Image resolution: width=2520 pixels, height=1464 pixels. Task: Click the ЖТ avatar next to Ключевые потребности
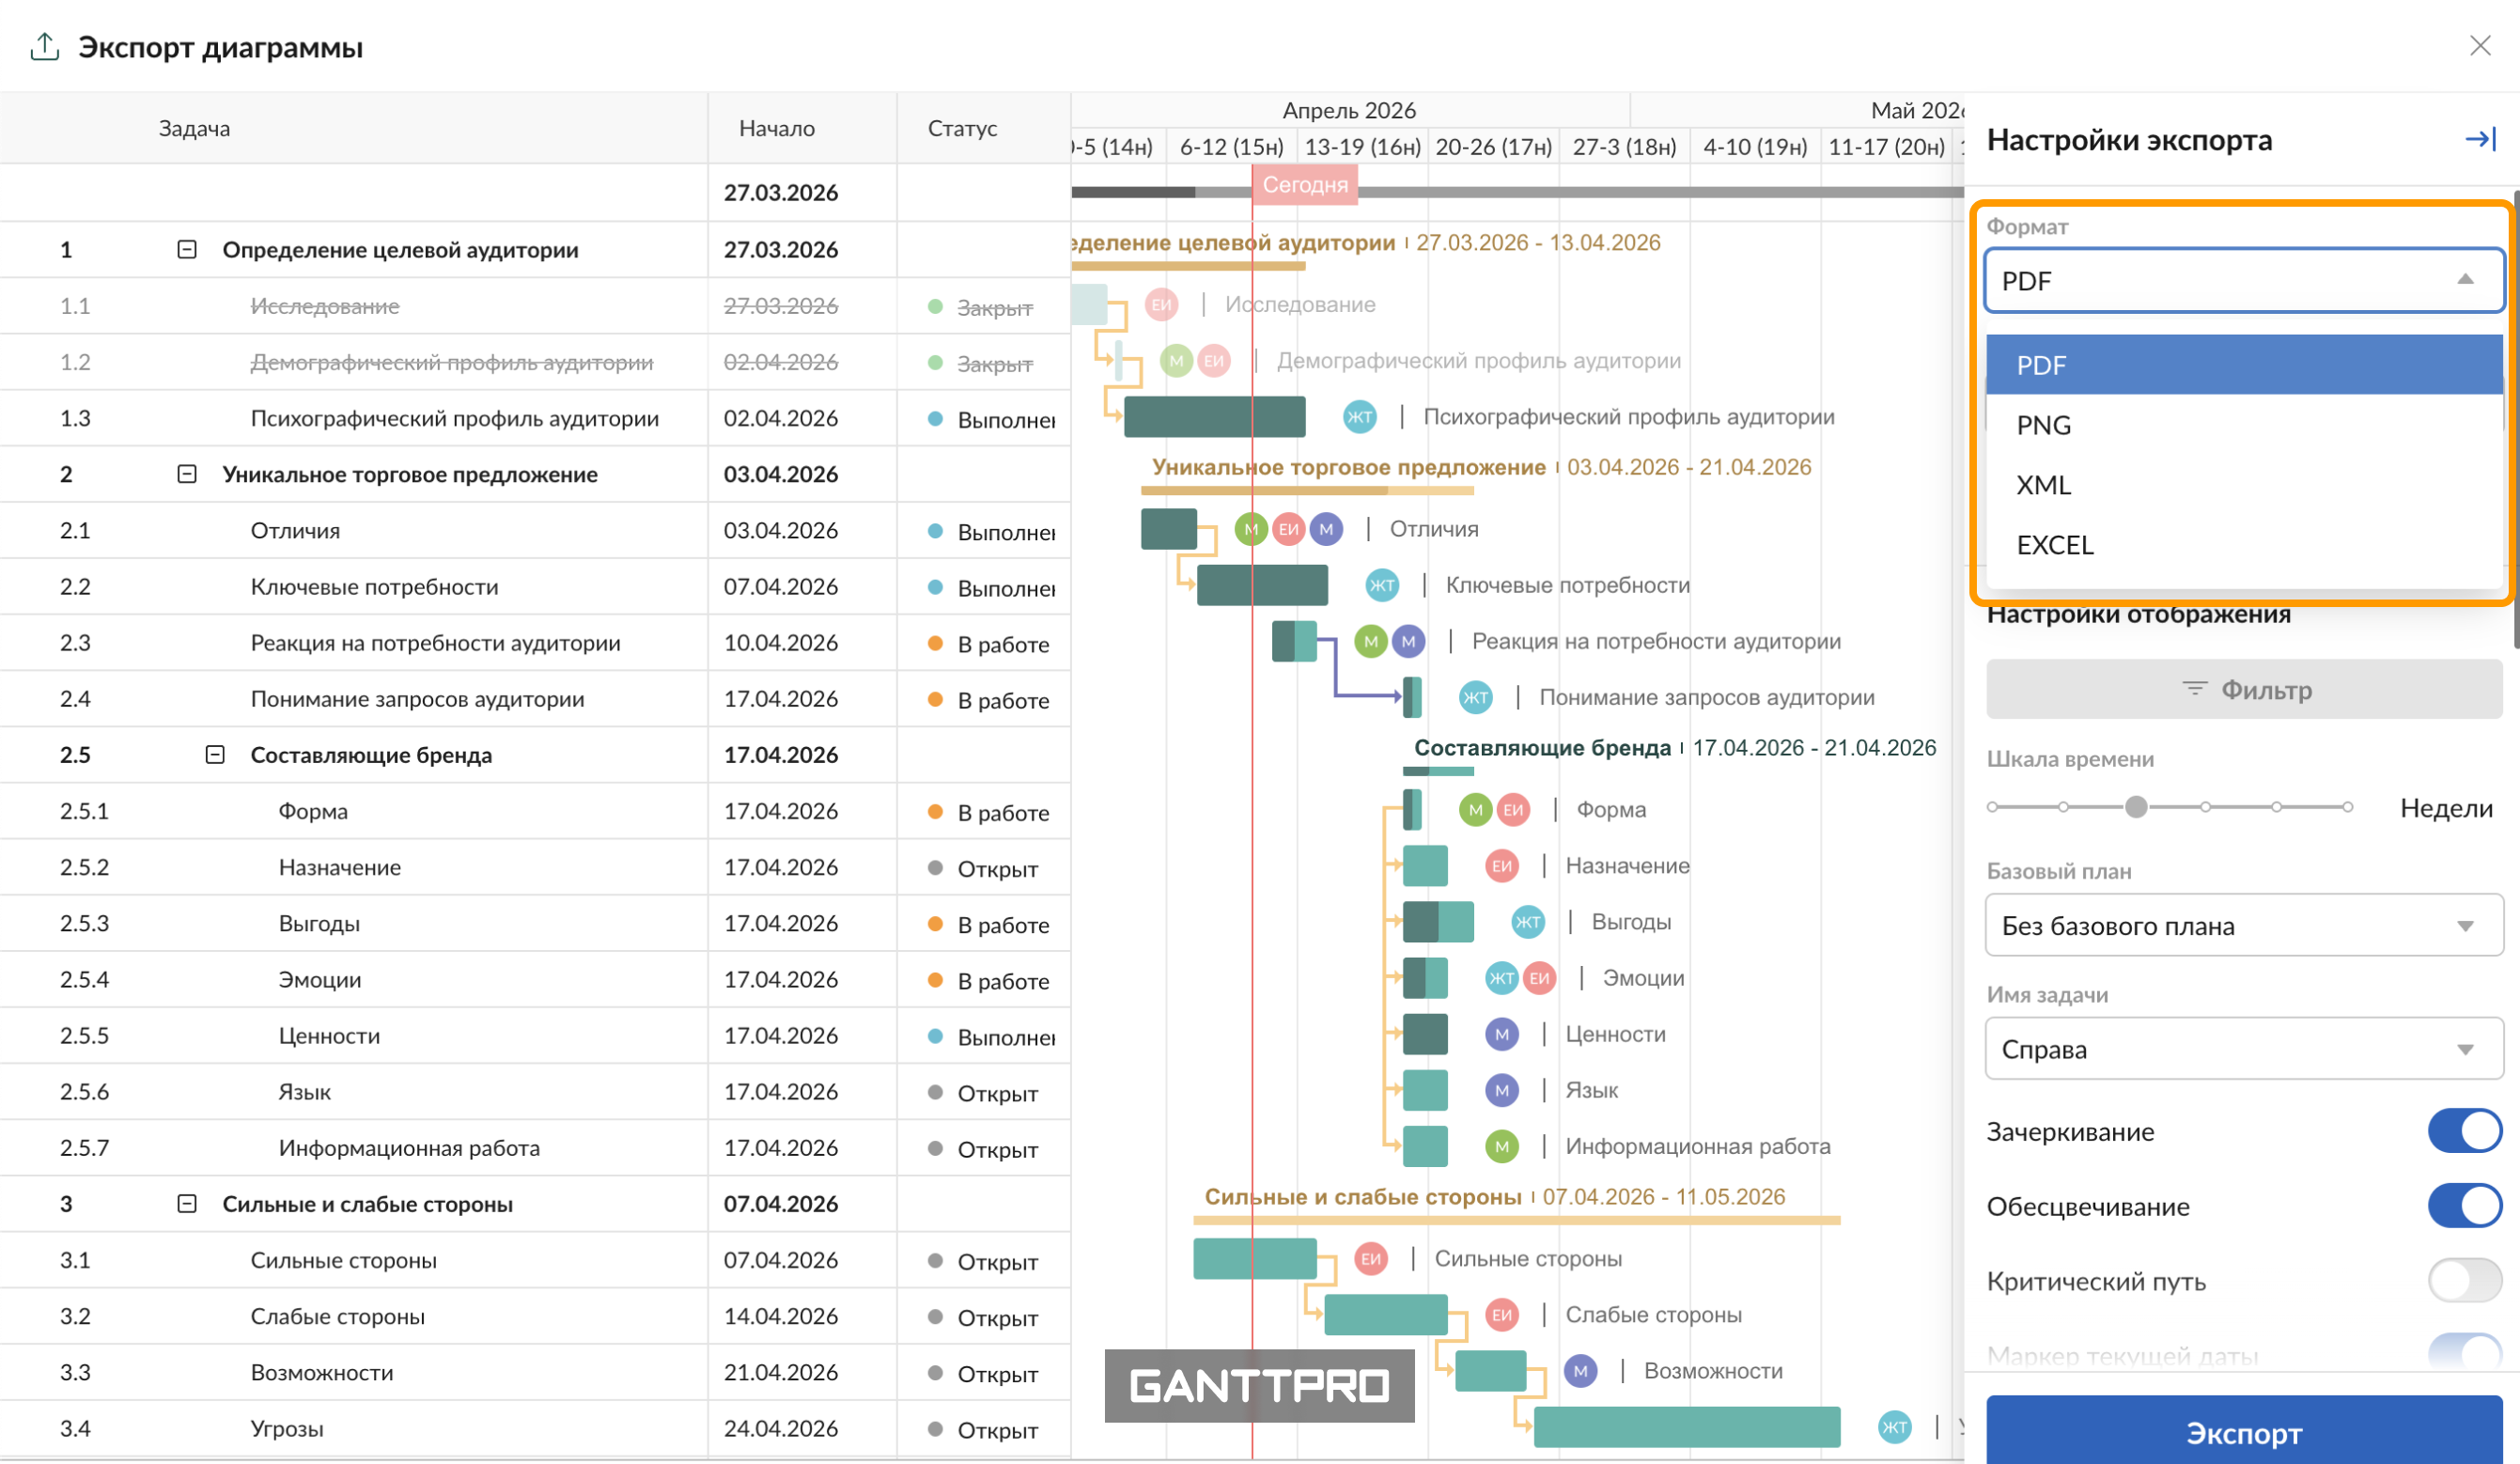pos(1382,585)
